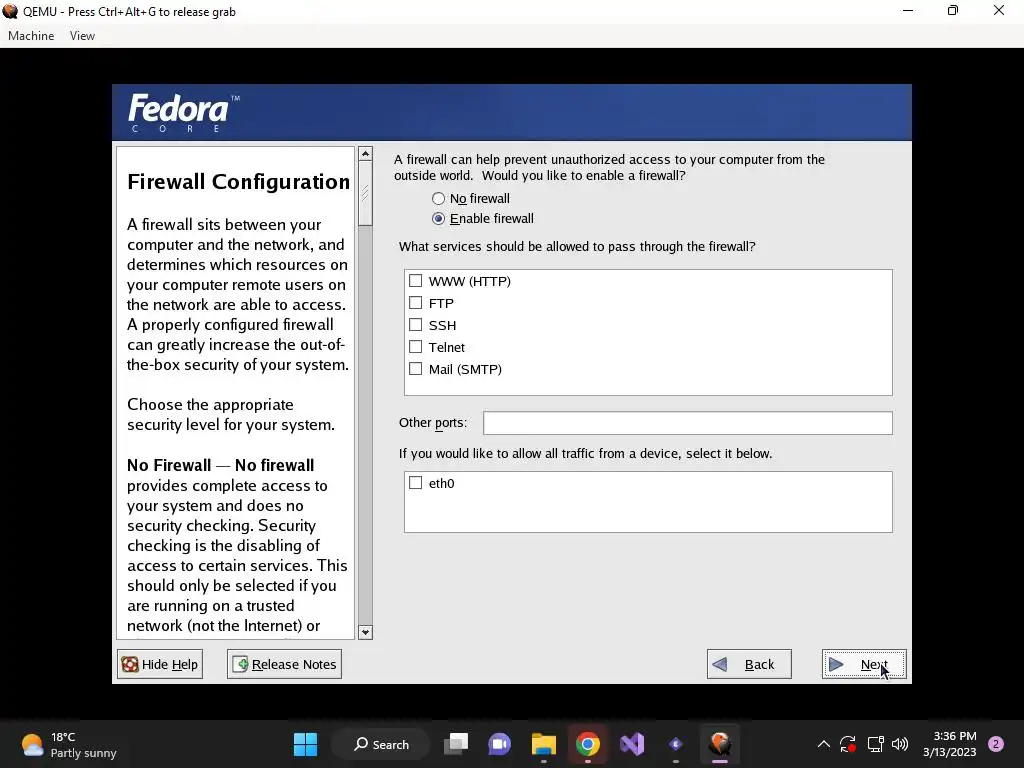Click the Next arrow icon
This screenshot has height=768, width=1024.
click(x=836, y=664)
